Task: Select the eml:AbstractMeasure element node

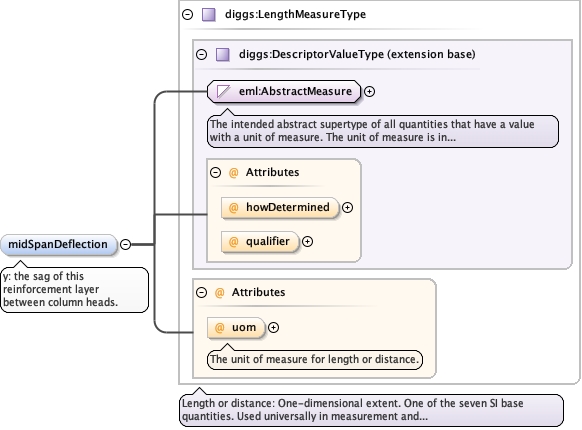Action: coord(284,91)
